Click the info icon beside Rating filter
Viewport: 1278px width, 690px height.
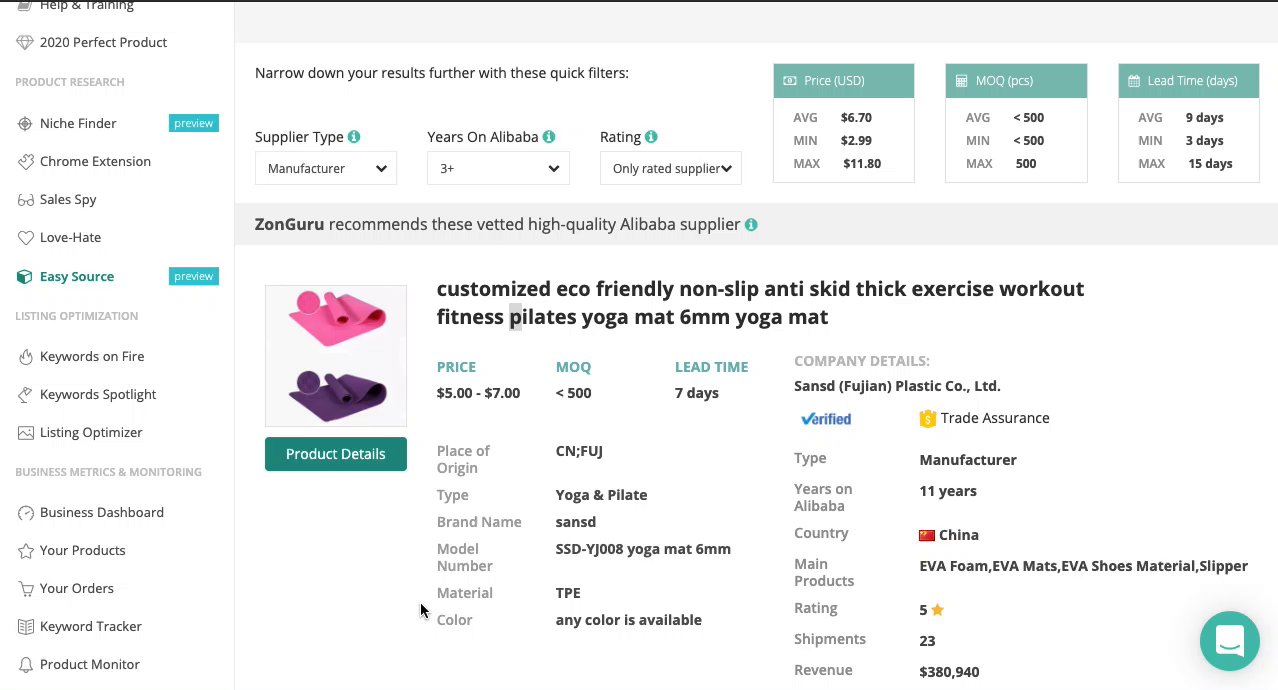click(x=651, y=137)
